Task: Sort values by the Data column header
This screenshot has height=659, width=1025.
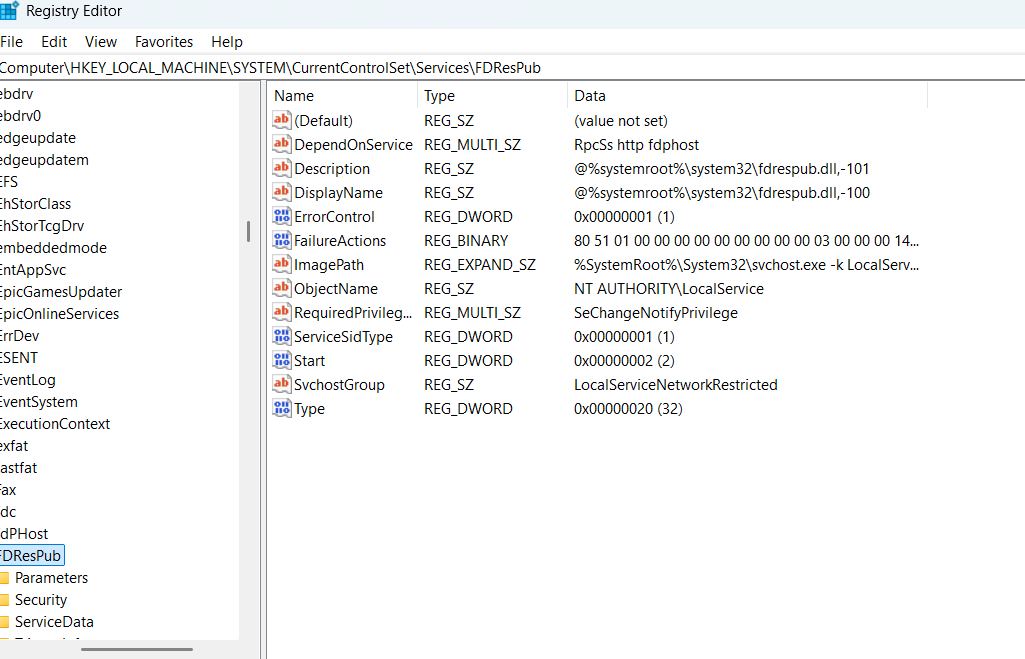Action: click(x=747, y=95)
